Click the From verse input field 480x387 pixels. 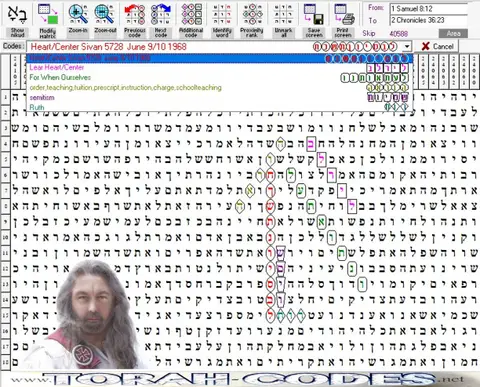429,9
